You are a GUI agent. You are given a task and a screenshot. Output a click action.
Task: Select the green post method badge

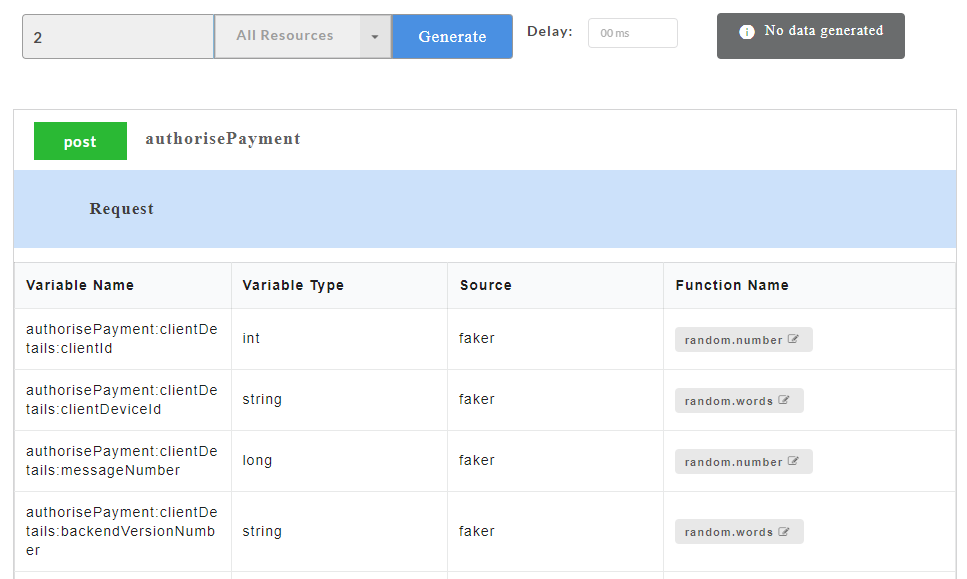tap(80, 140)
